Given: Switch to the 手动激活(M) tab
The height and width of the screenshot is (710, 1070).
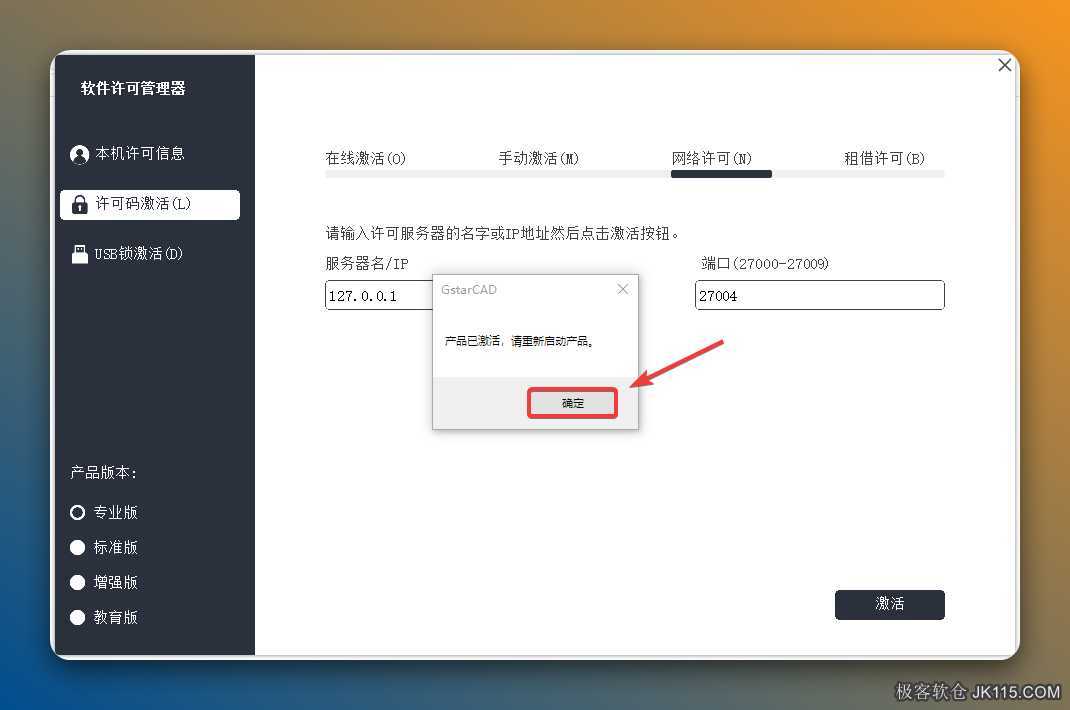Looking at the screenshot, I should (538, 158).
